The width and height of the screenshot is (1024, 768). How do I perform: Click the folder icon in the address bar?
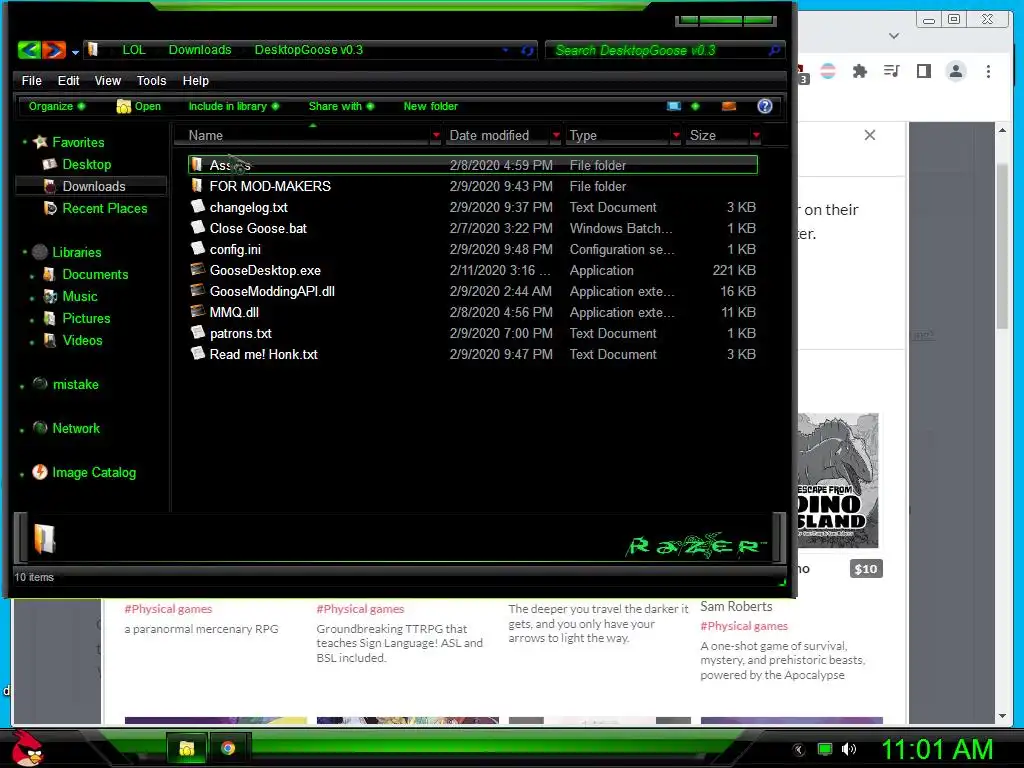click(93, 50)
